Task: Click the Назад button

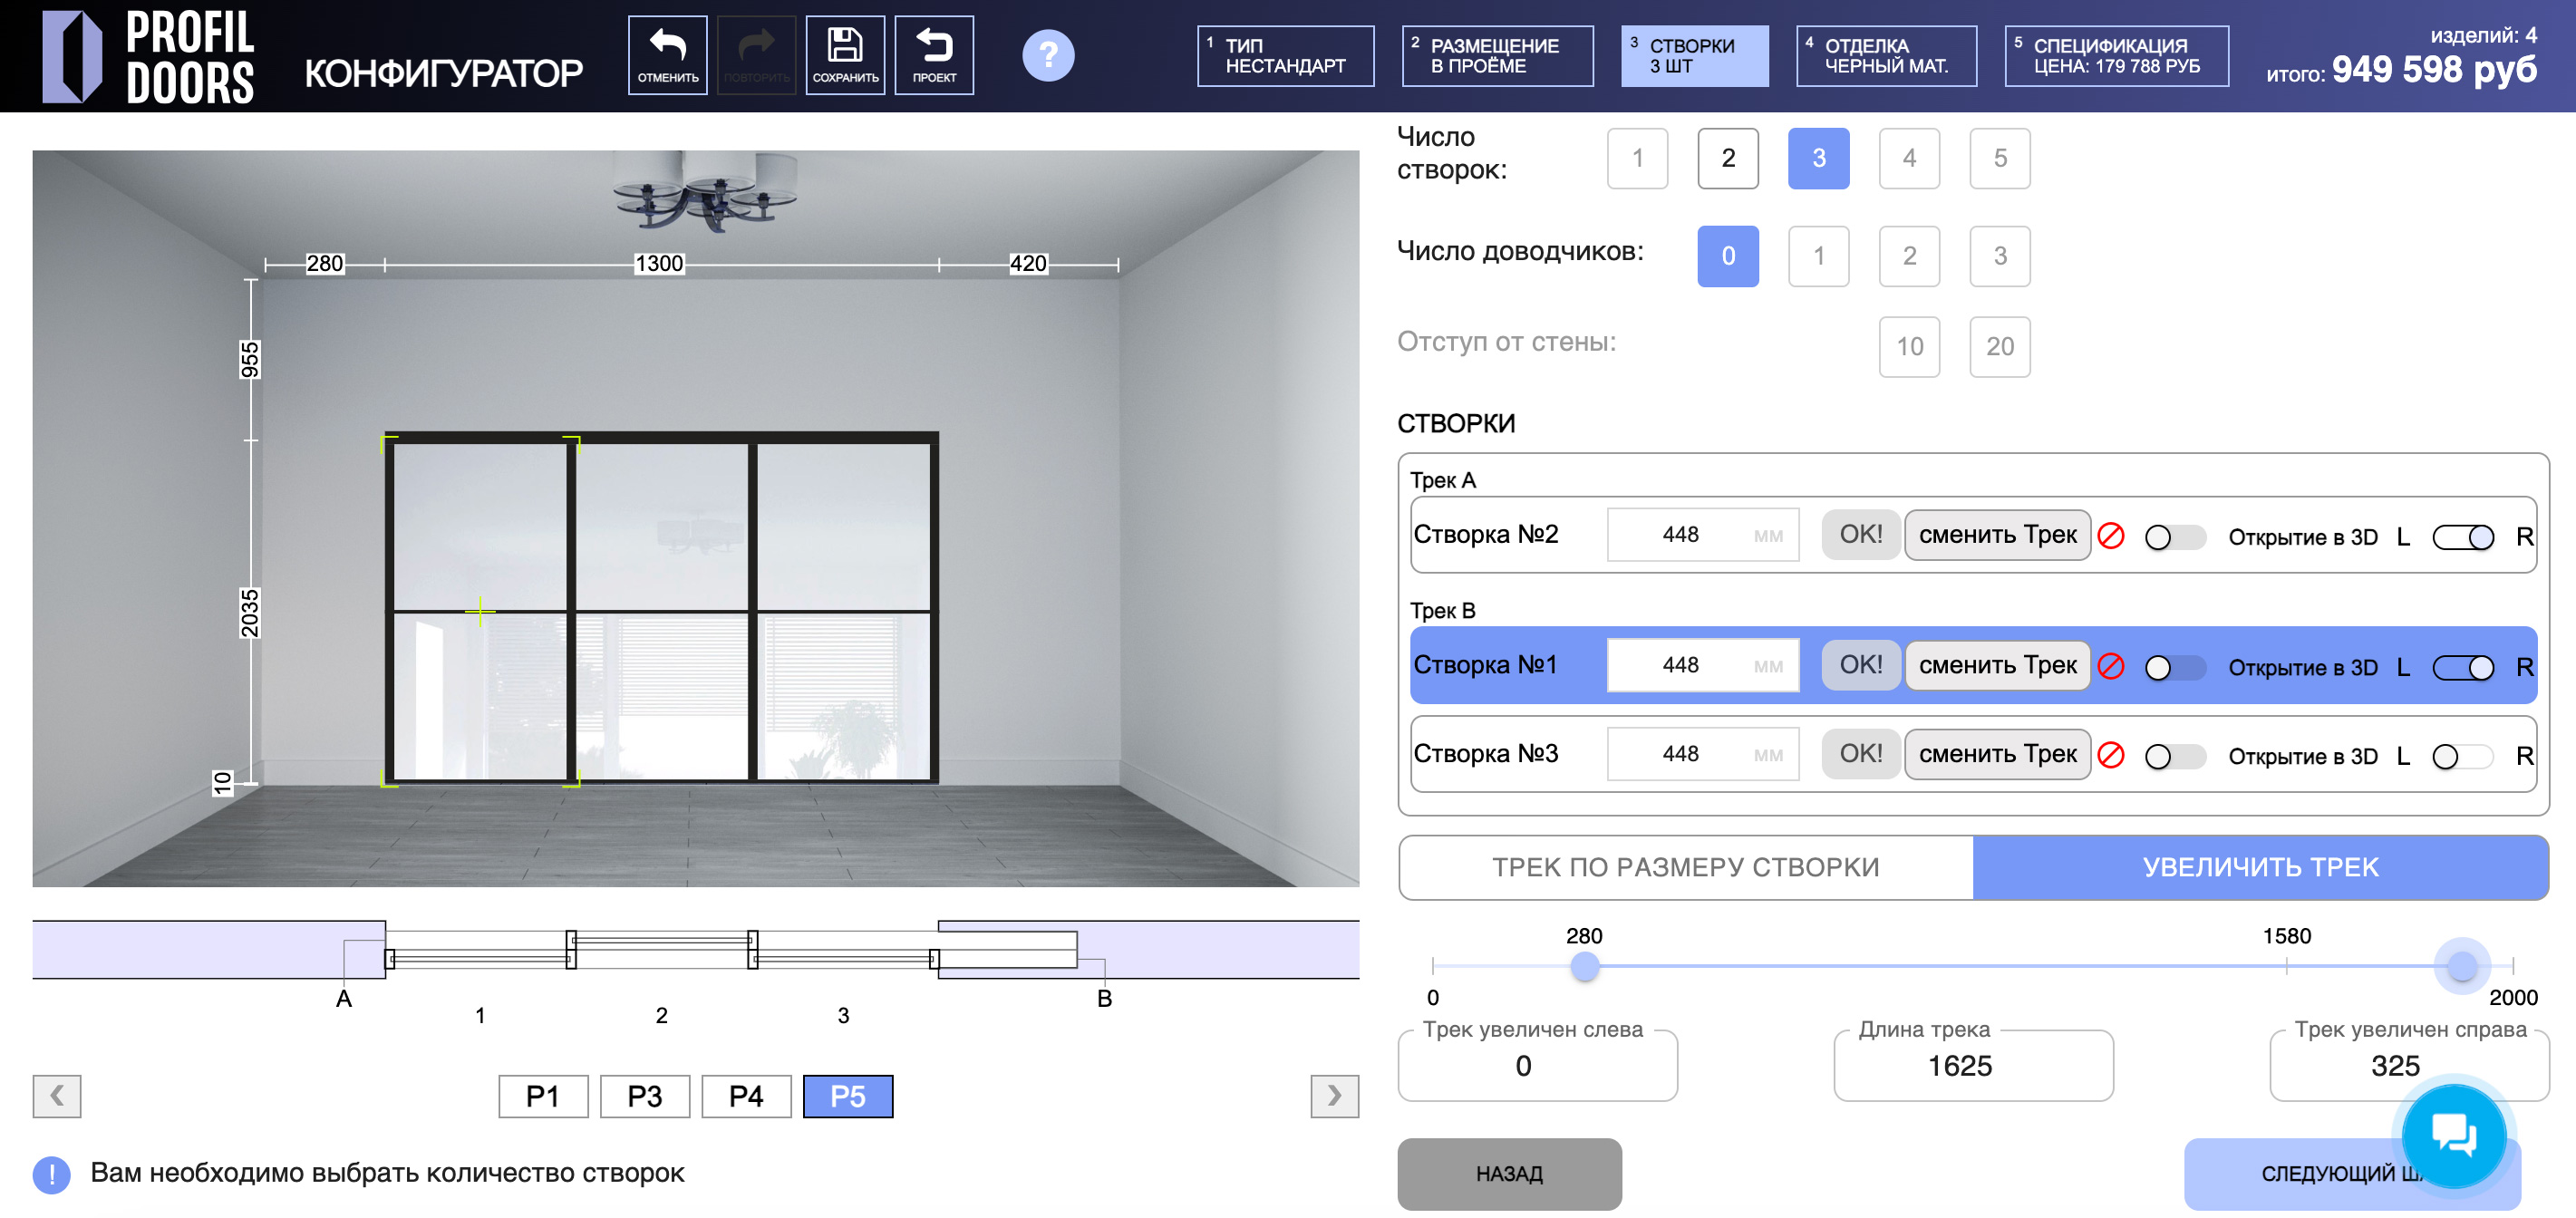Action: pyautogui.click(x=1509, y=1173)
